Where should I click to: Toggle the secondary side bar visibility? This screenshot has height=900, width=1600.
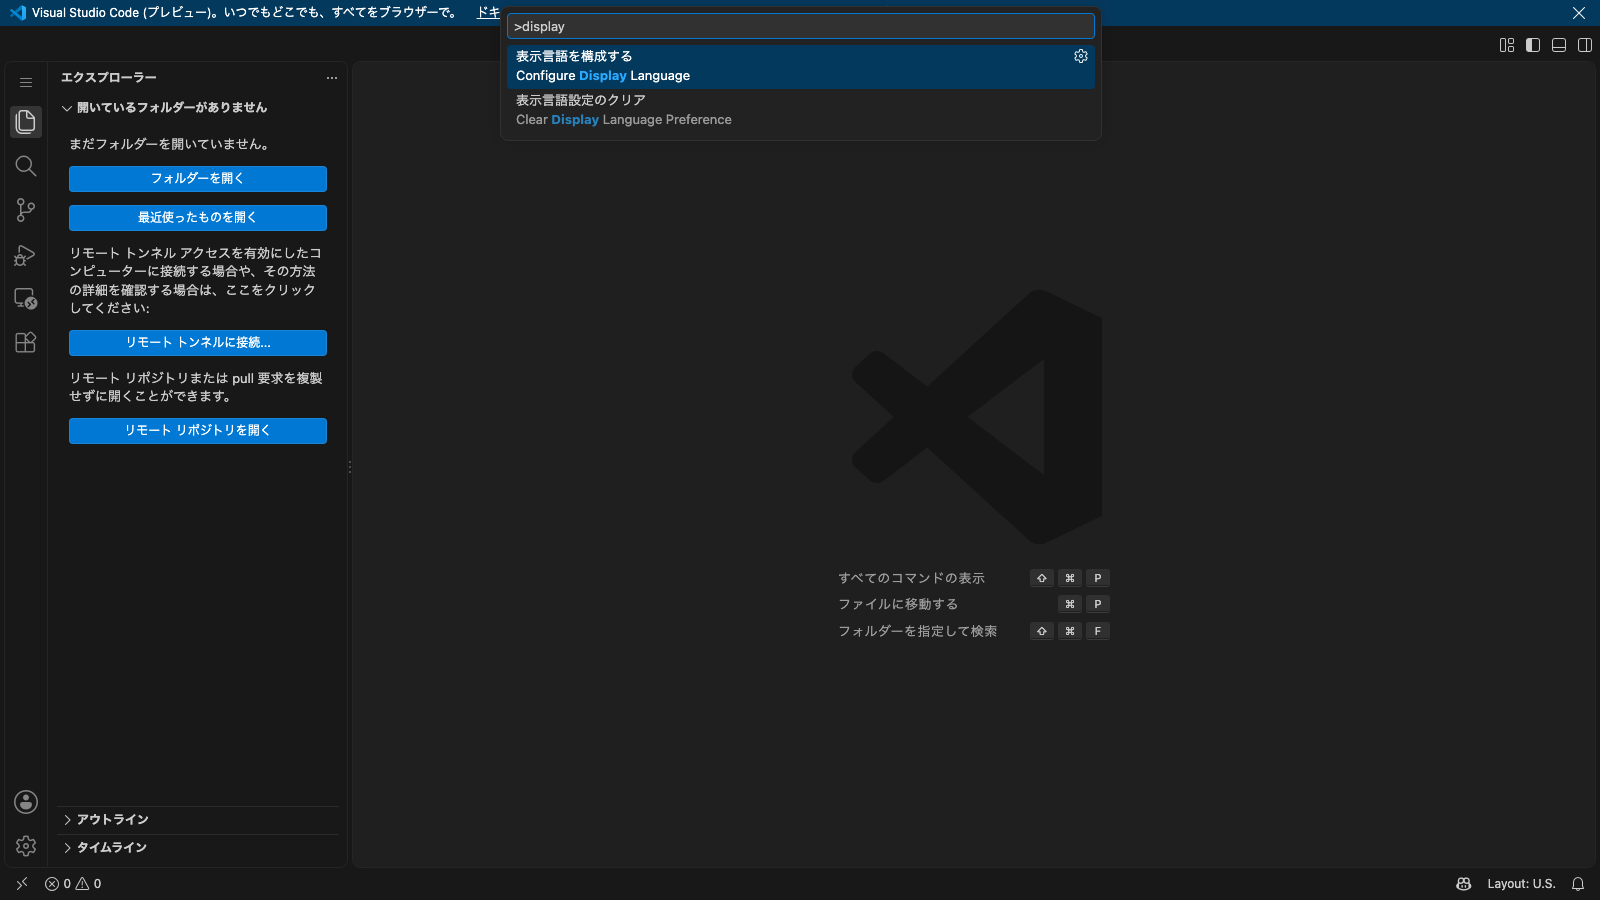(x=1585, y=45)
